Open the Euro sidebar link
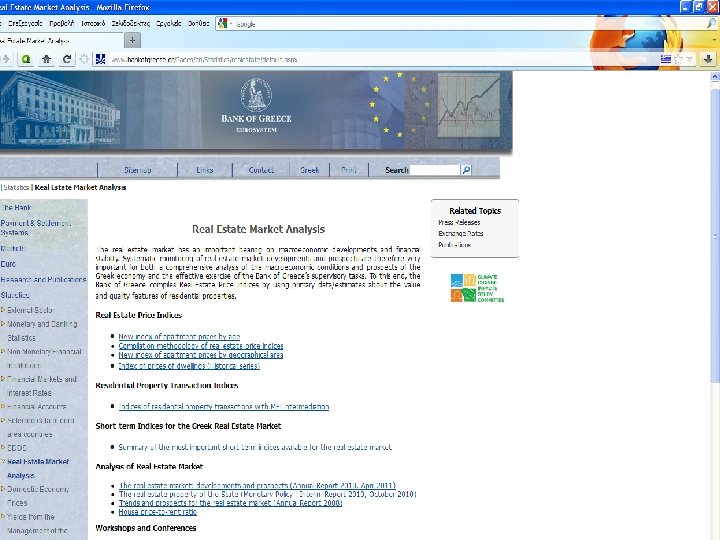The image size is (720, 540). tap(8, 264)
